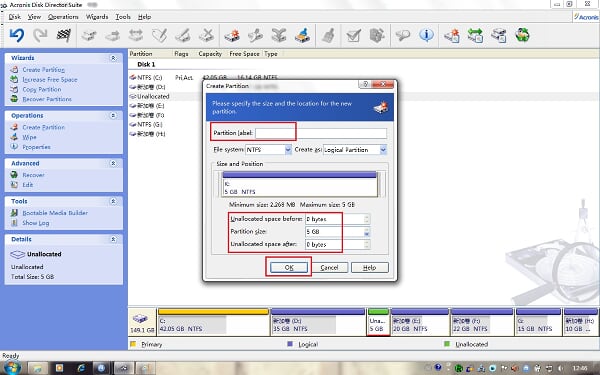Screen dimensions: 600x375
Task: Click the blue Properties info icon in toolbar
Action: click(426, 35)
